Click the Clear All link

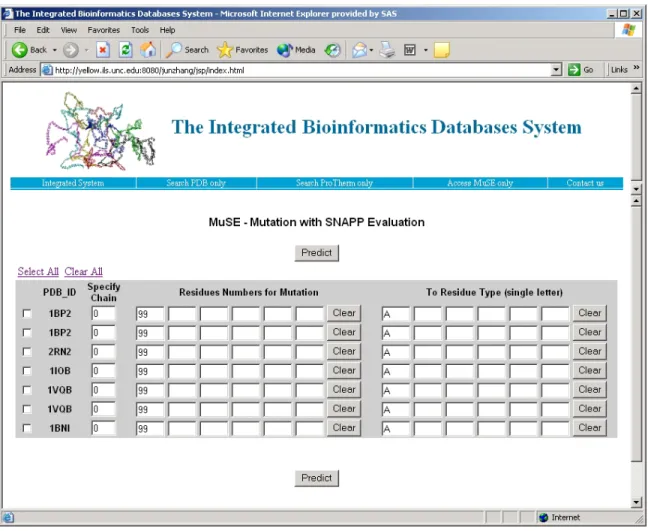tap(83, 271)
